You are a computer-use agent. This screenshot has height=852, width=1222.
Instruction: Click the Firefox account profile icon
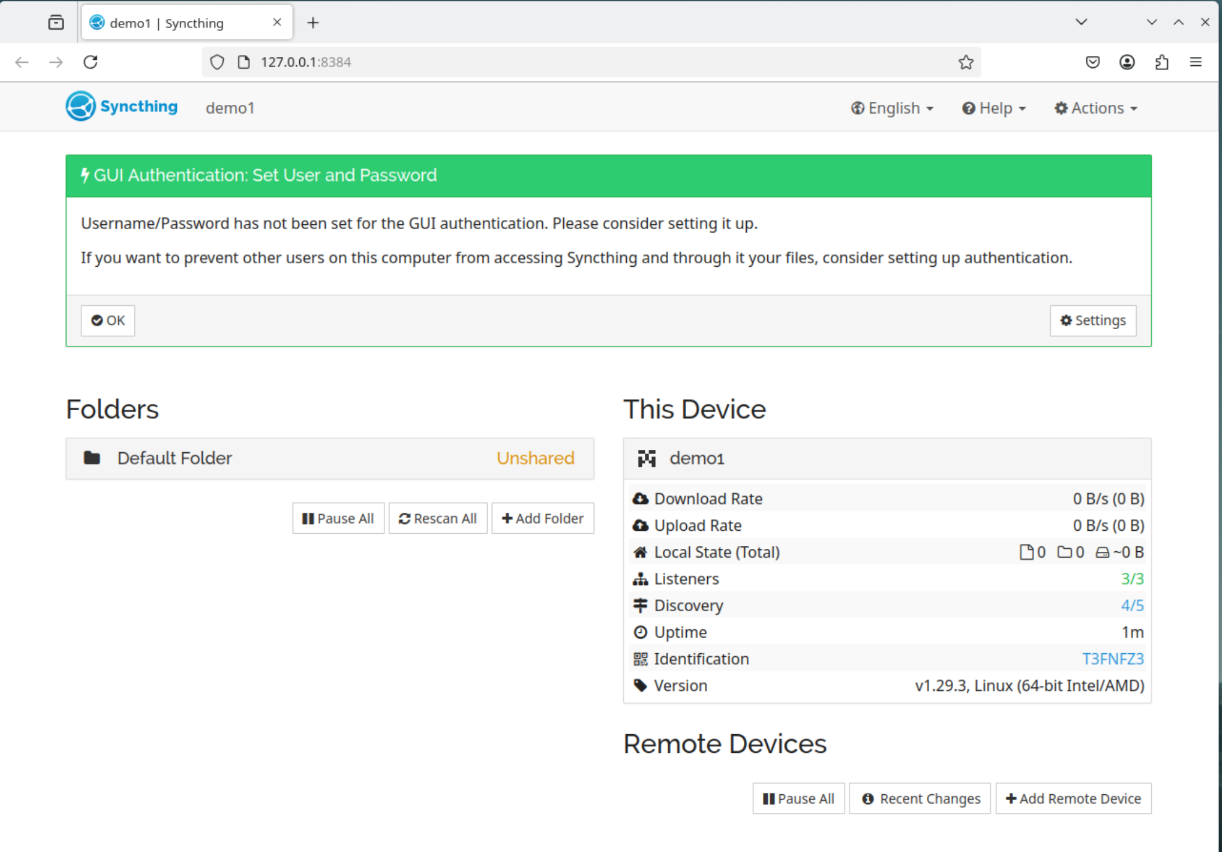pyautogui.click(x=1127, y=62)
